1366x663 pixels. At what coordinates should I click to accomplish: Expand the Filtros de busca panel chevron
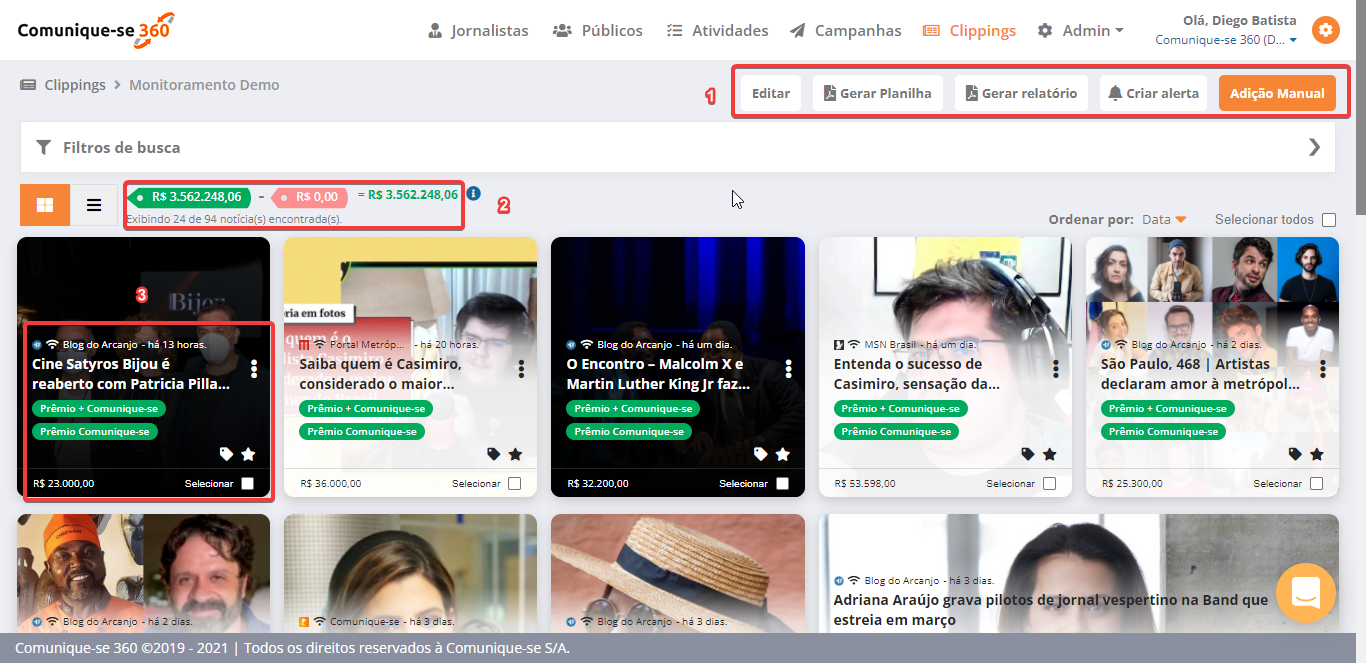pos(1315,148)
